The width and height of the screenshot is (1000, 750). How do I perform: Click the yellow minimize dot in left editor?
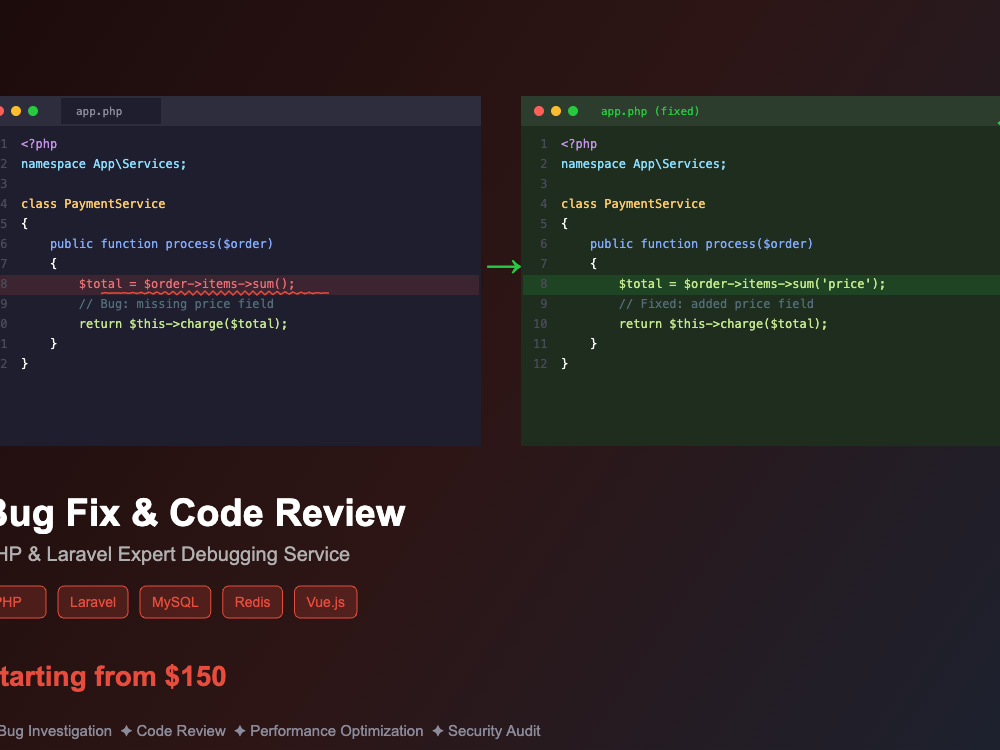tap(16, 111)
